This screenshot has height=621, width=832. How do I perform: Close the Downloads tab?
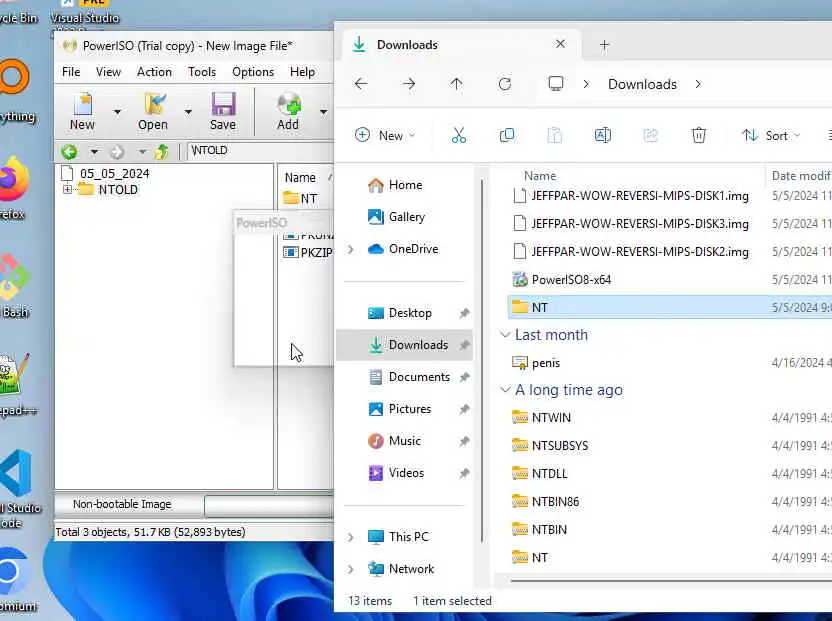[x=560, y=44]
